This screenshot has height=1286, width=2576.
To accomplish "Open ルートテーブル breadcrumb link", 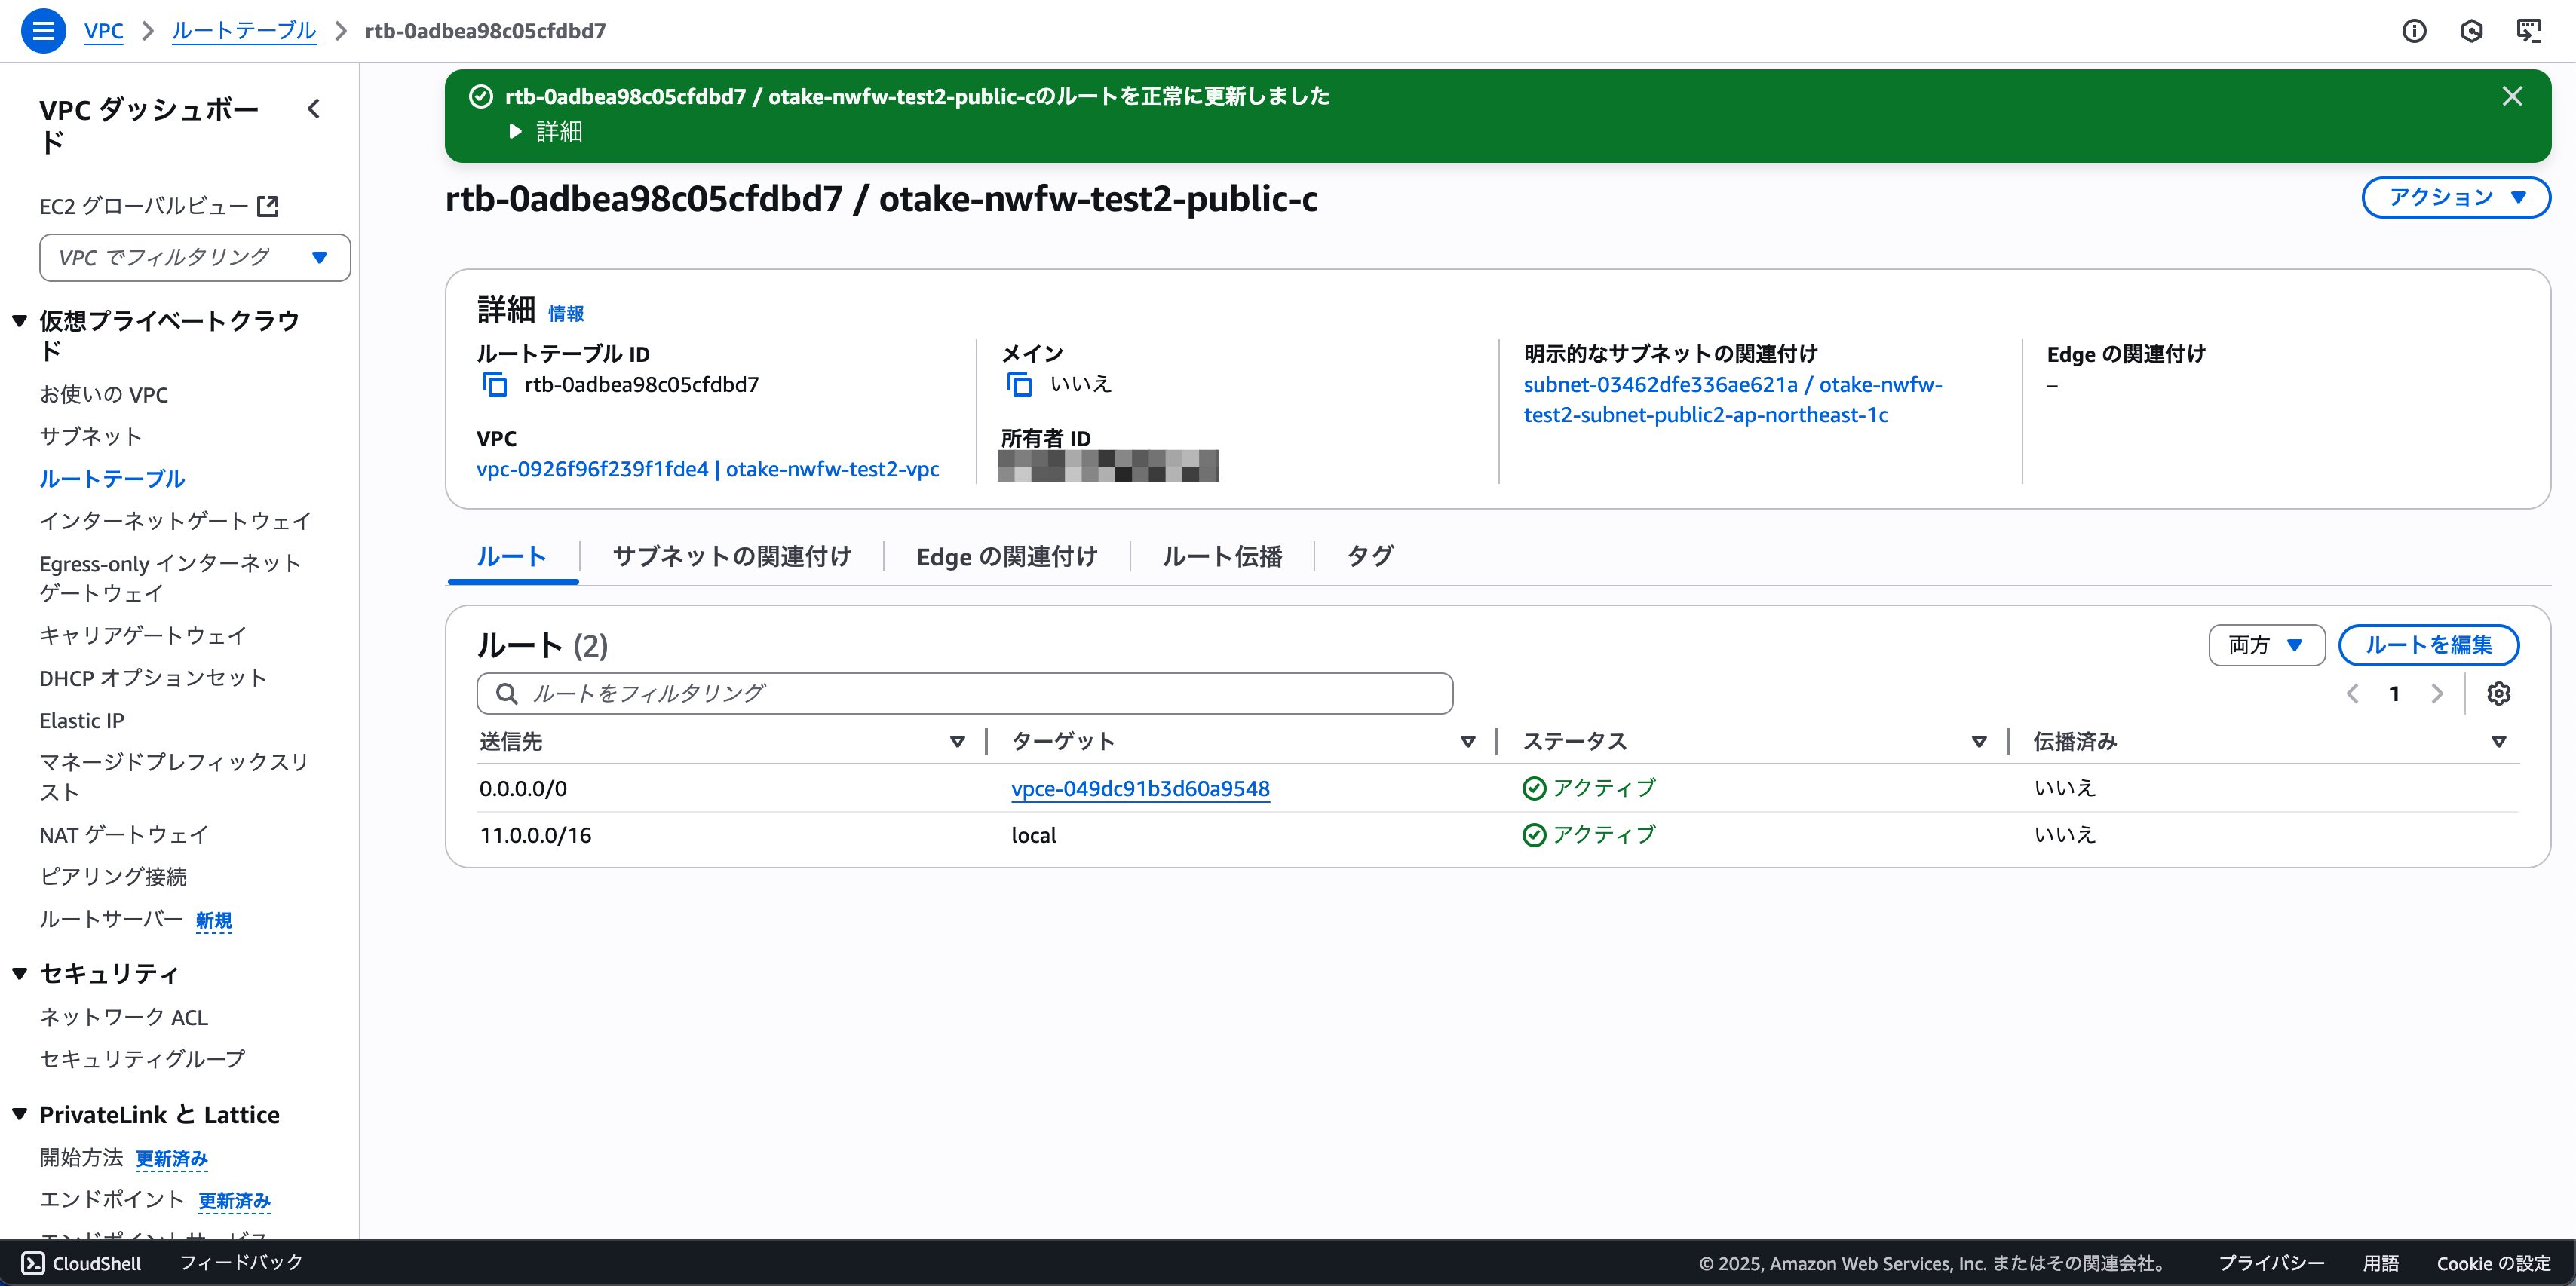I will [244, 31].
